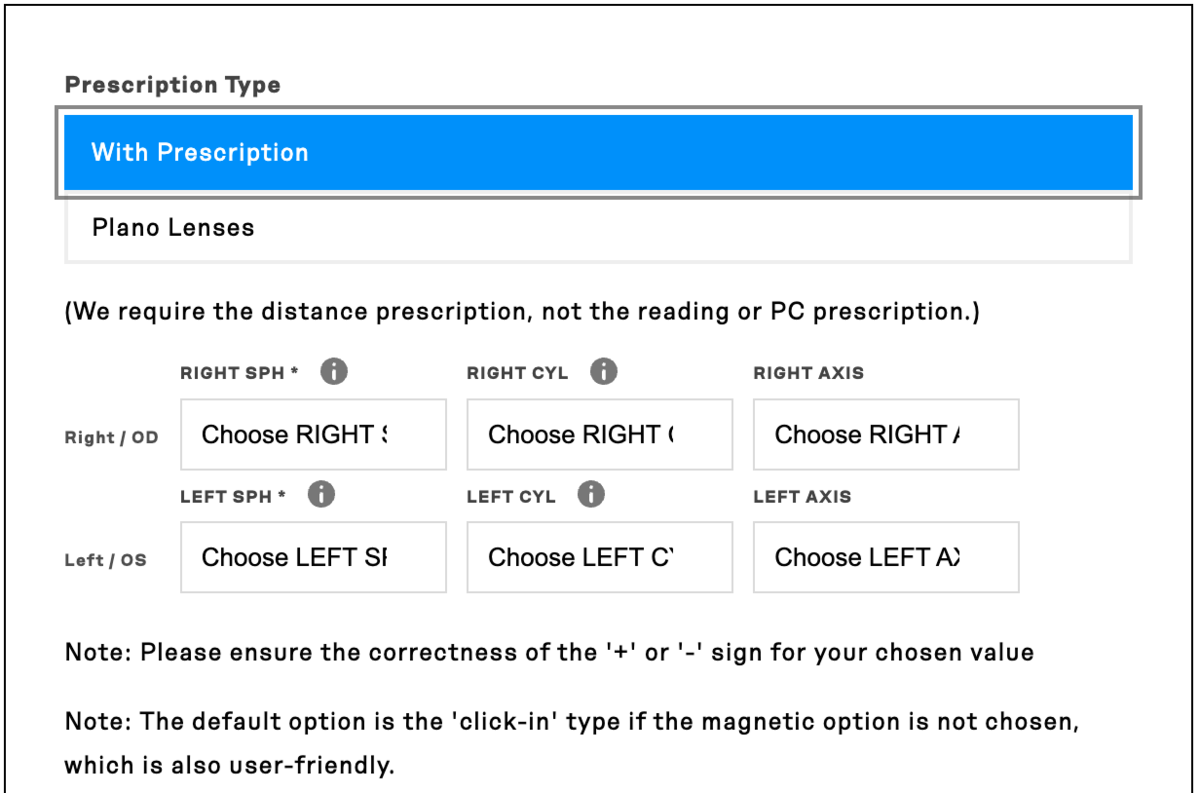Screen dimensions: 1200x793
Task: Click the distance prescription requirement note
Action: pos(522,312)
